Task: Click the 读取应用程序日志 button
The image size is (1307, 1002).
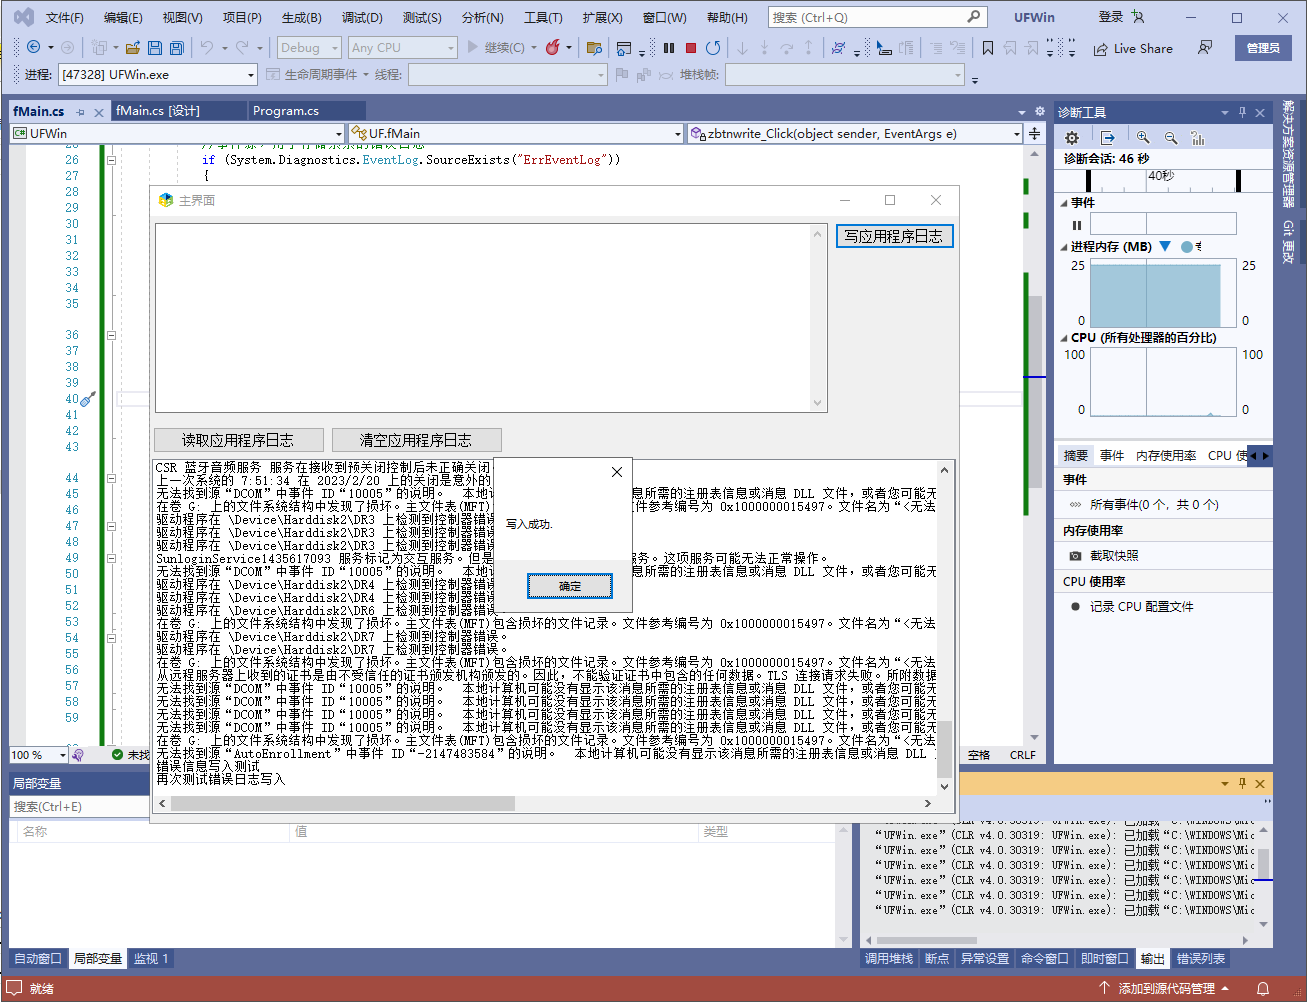Action: click(238, 440)
